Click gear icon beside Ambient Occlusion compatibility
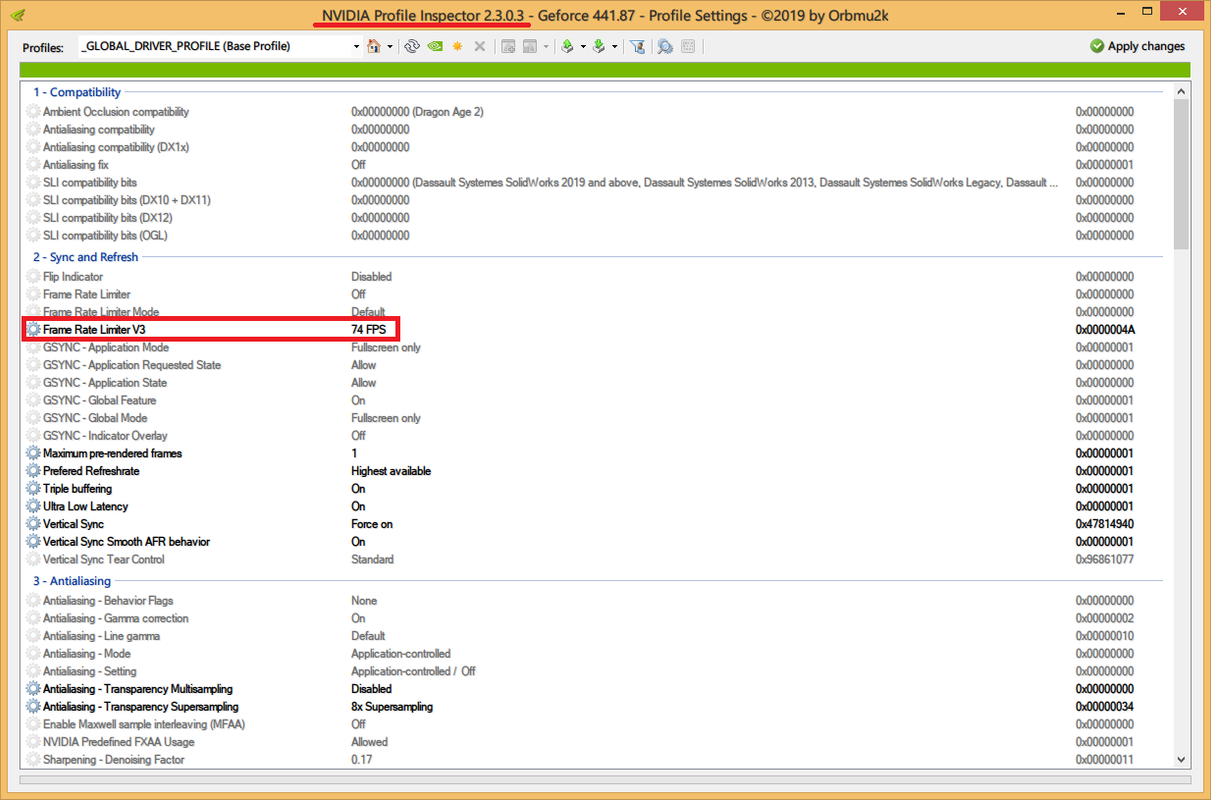This screenshot has height=800, width=1211. click(34, 112)
